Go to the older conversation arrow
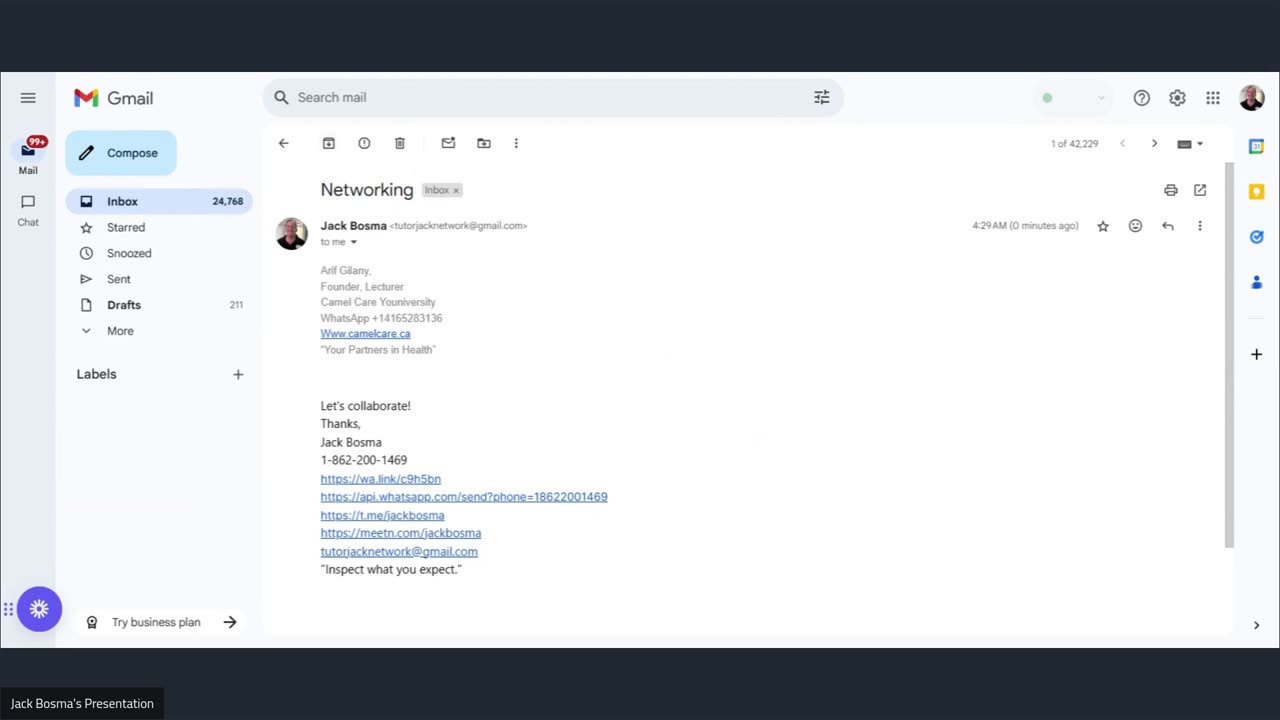Viewport: 1280px width, 720px height. coord(1154,143)
